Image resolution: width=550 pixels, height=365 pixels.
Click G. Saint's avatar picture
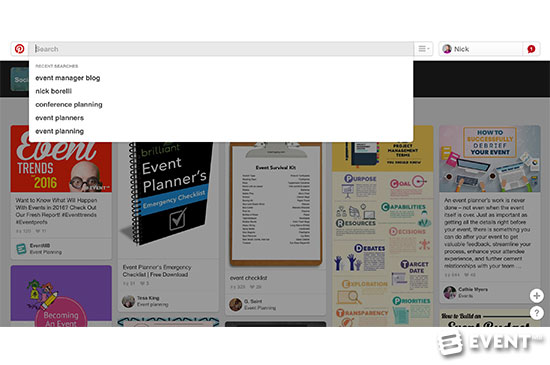(236, 304)
